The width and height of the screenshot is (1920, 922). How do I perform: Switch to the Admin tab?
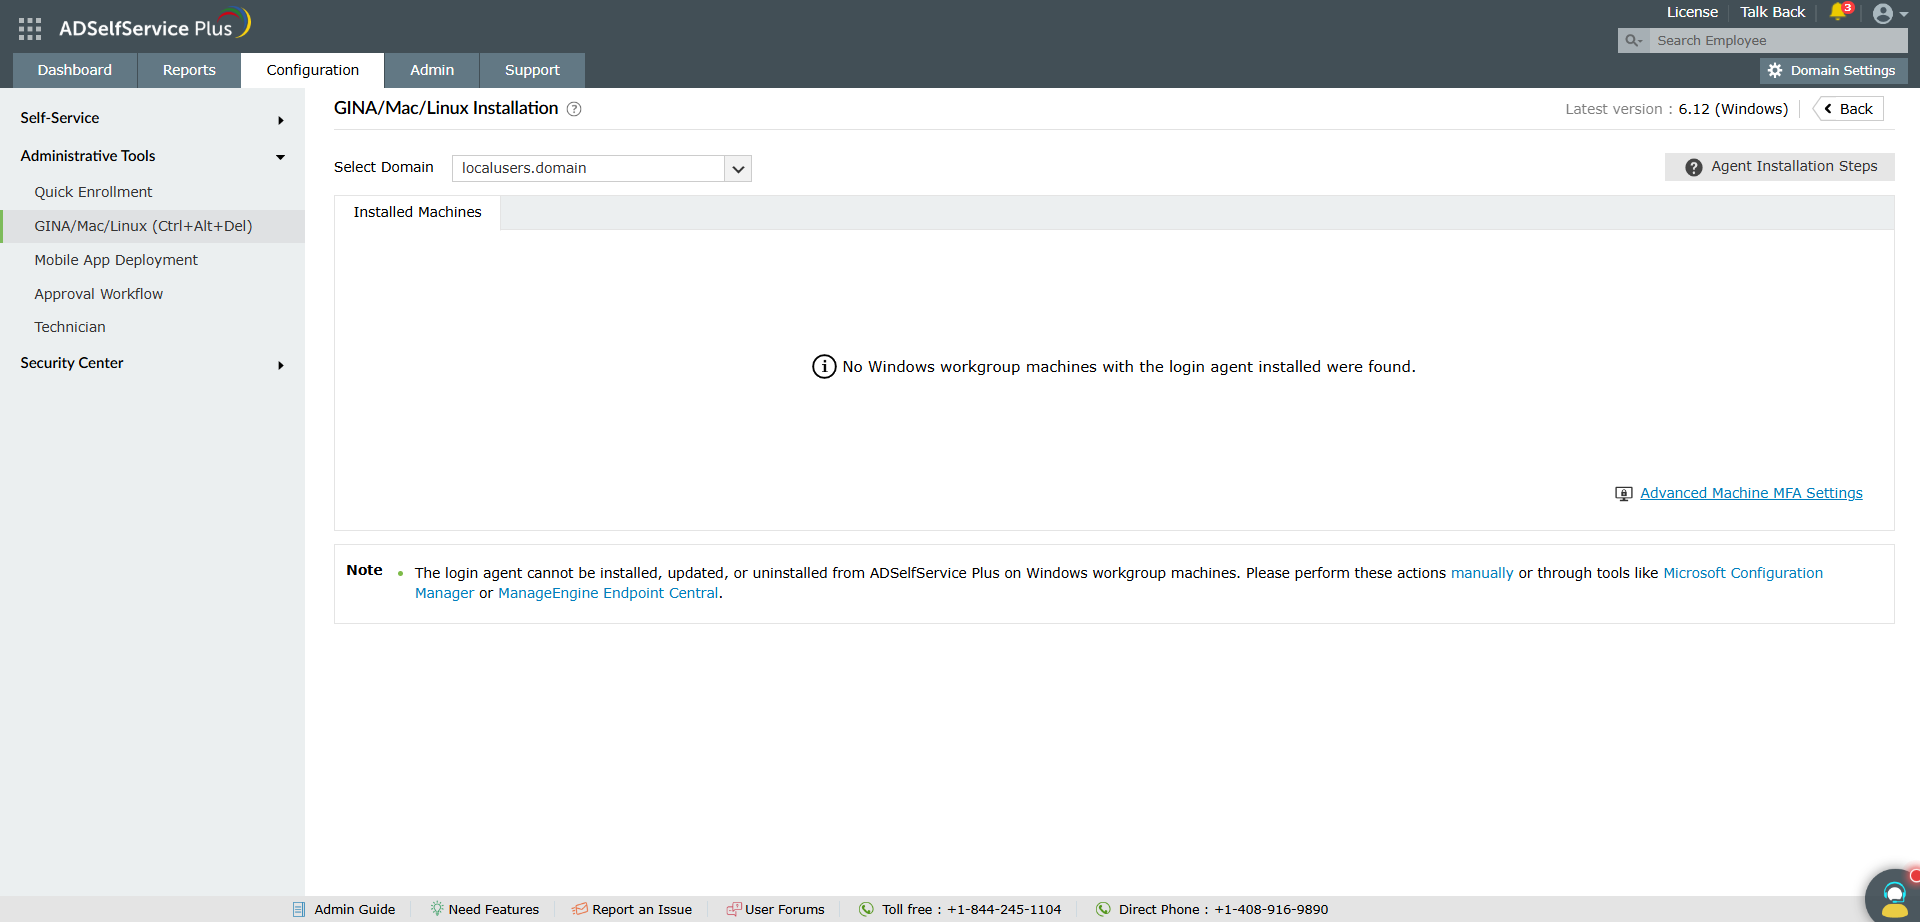(431, 70)
